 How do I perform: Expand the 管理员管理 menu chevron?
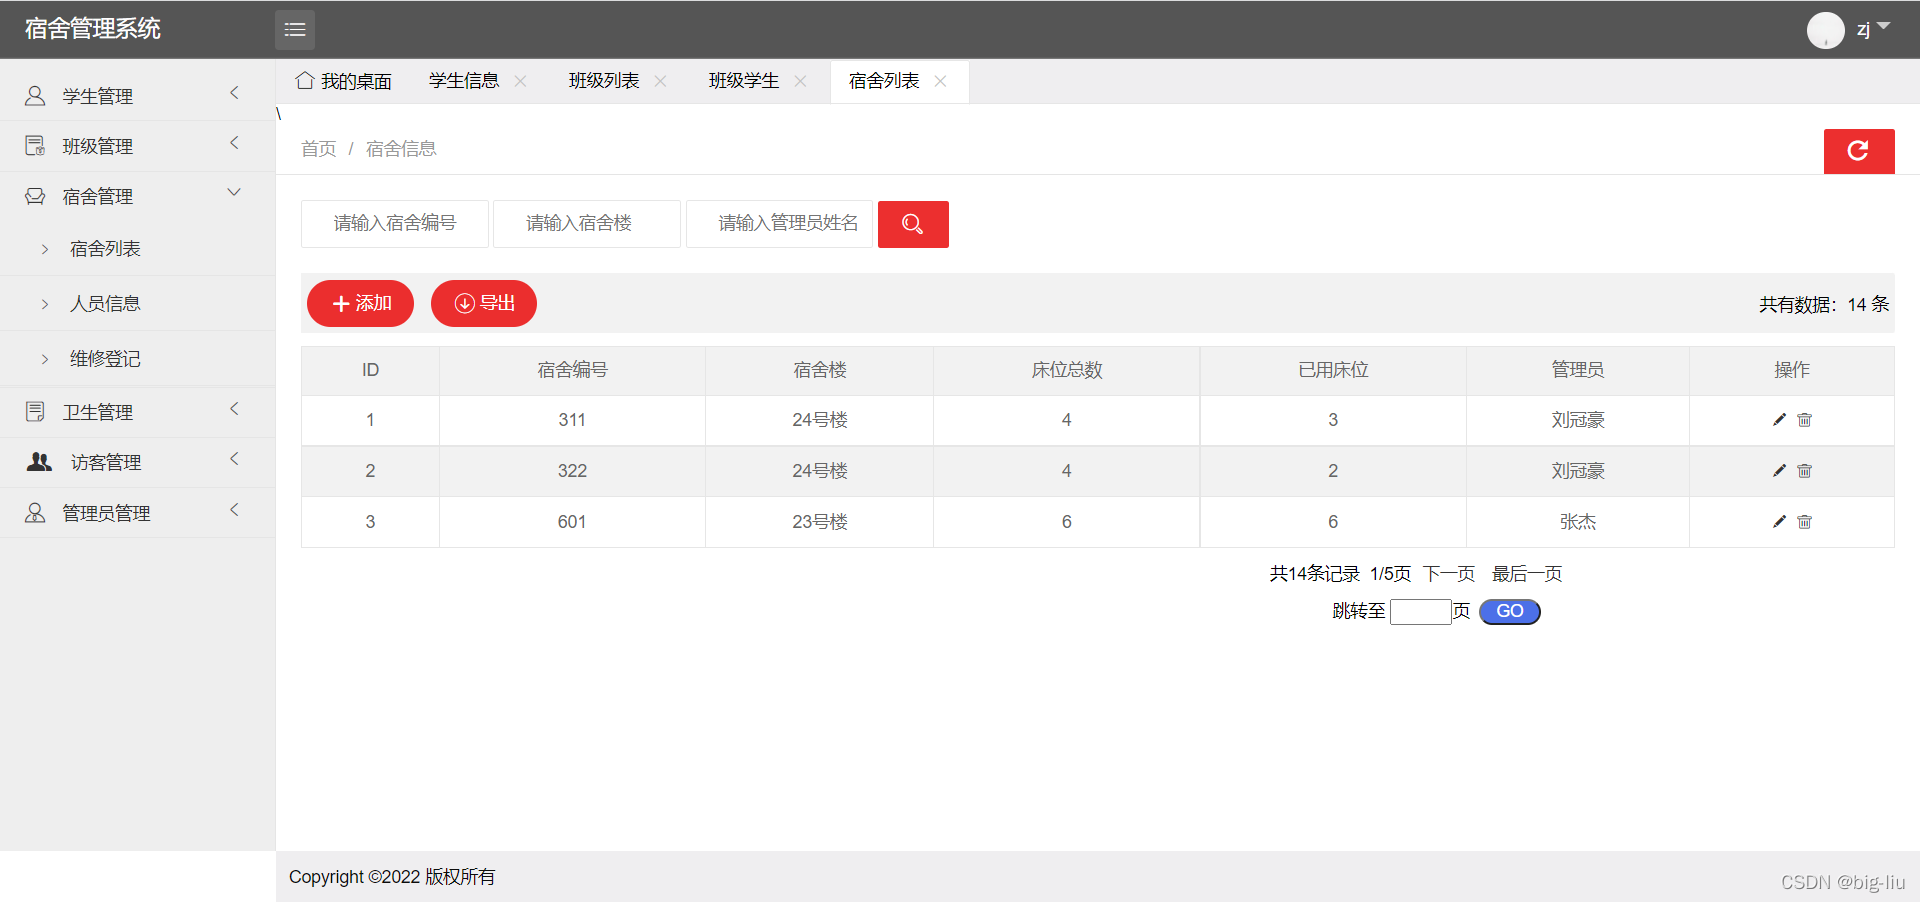tap(235, 510)
